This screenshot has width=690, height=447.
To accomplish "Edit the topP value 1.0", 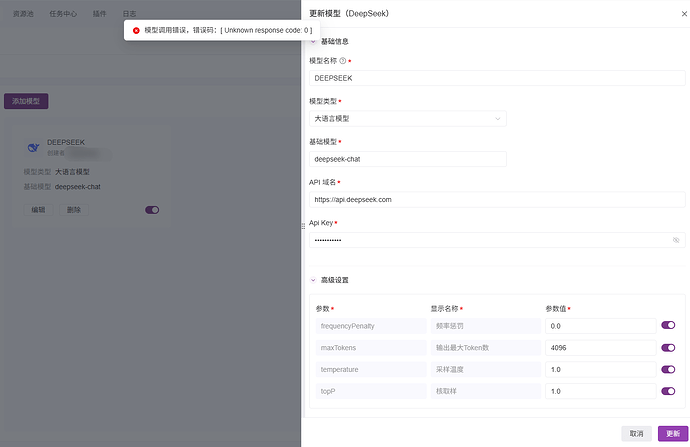I will 600,391.
